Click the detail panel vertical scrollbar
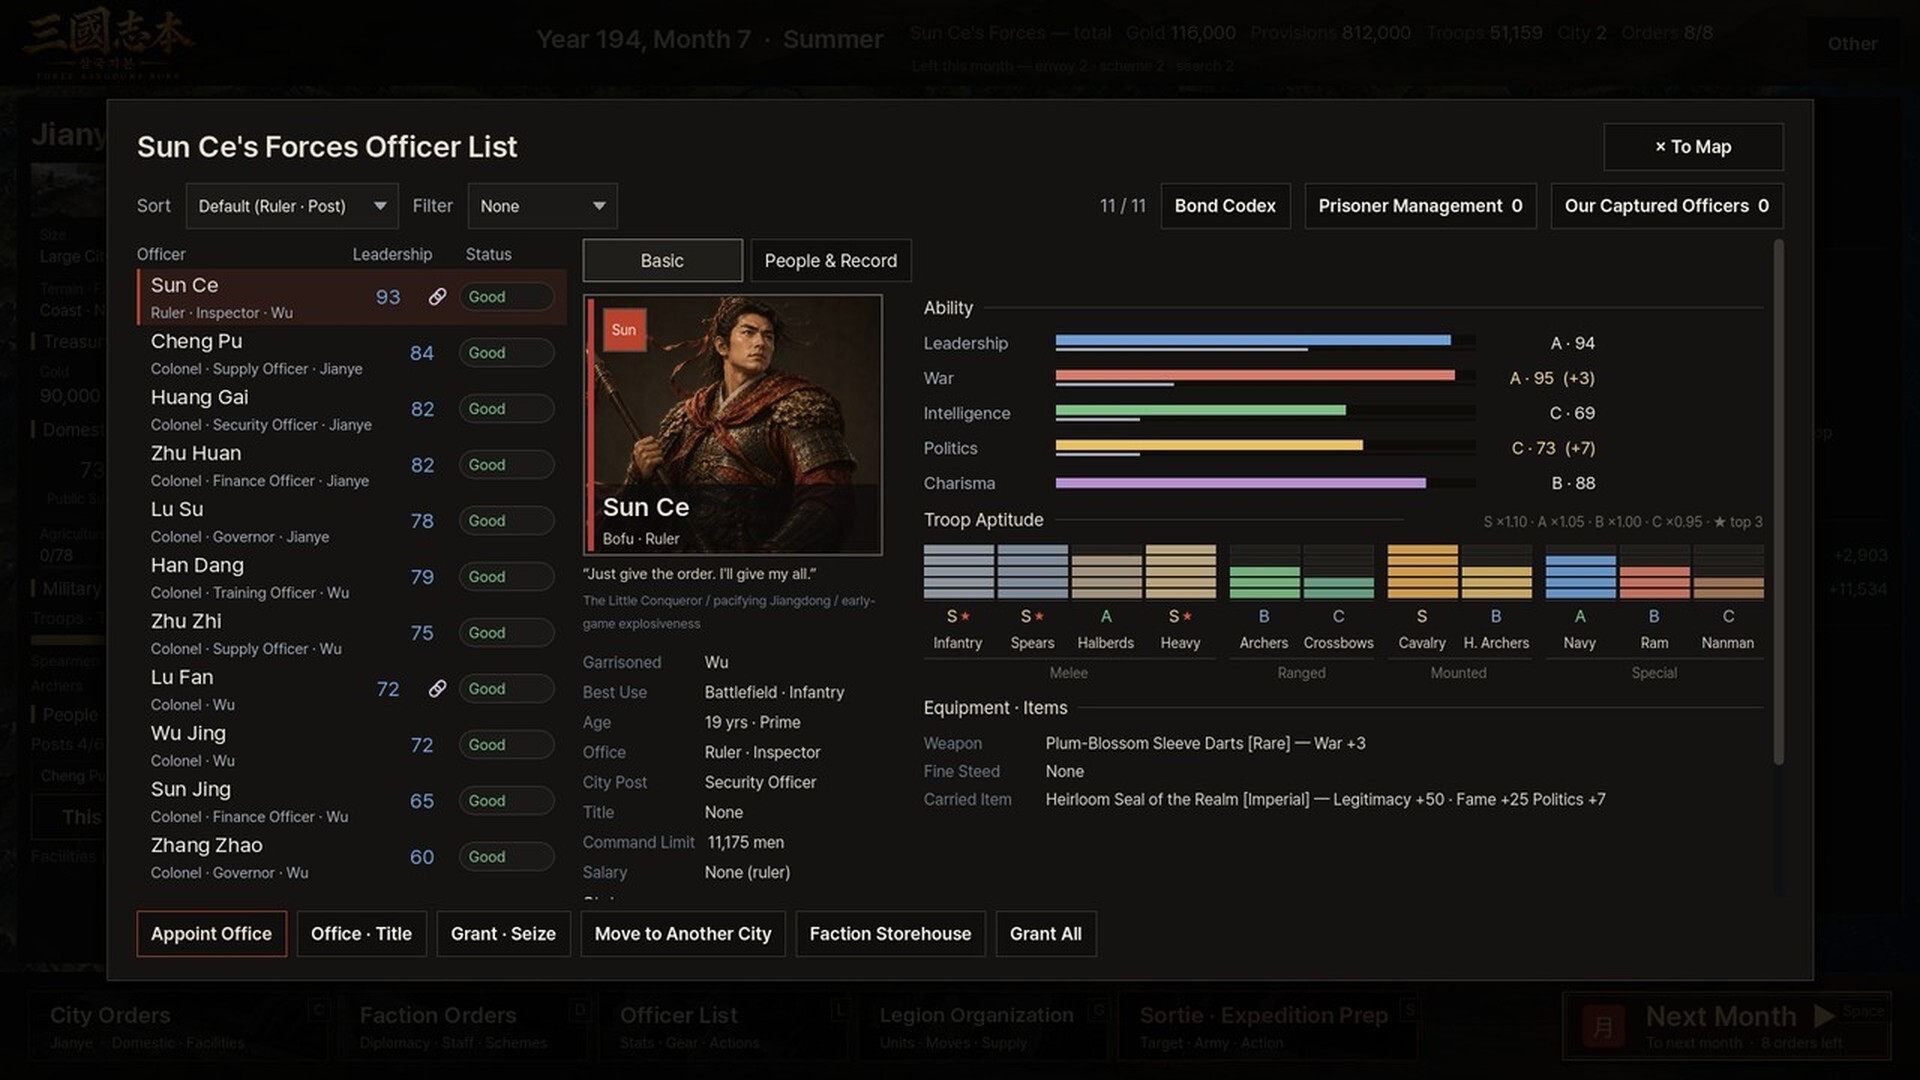1920x1080 pixels. click(1778, 502)
